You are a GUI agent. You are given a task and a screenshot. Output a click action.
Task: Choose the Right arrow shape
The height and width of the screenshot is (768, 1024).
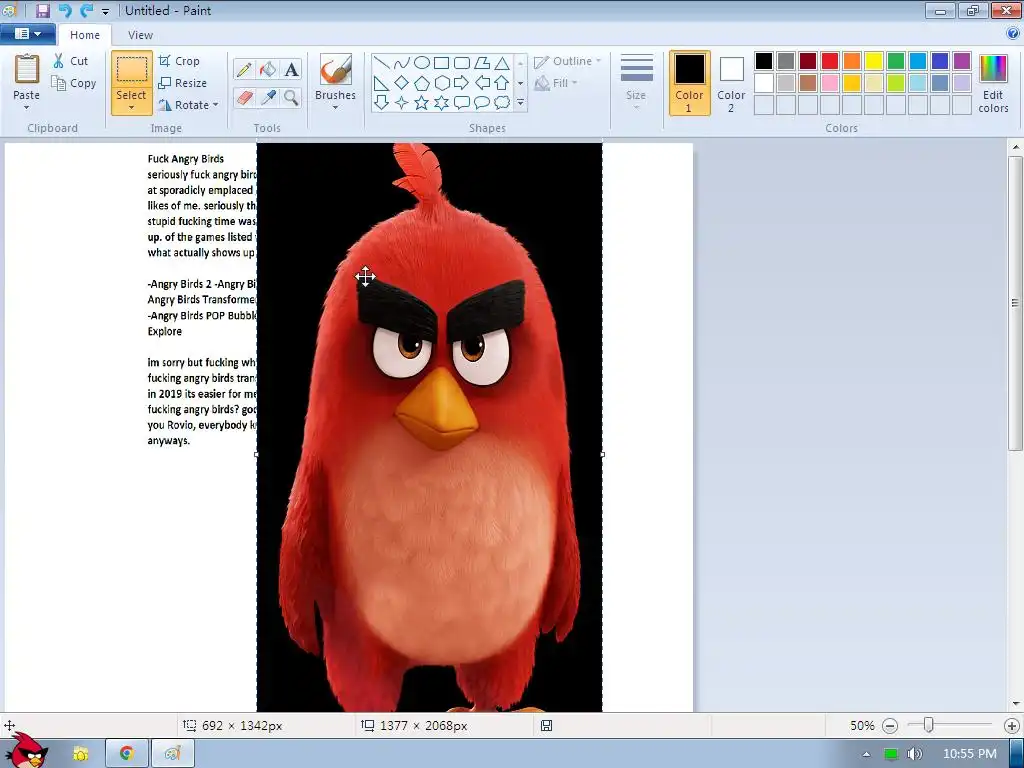(x=462, y=83)
